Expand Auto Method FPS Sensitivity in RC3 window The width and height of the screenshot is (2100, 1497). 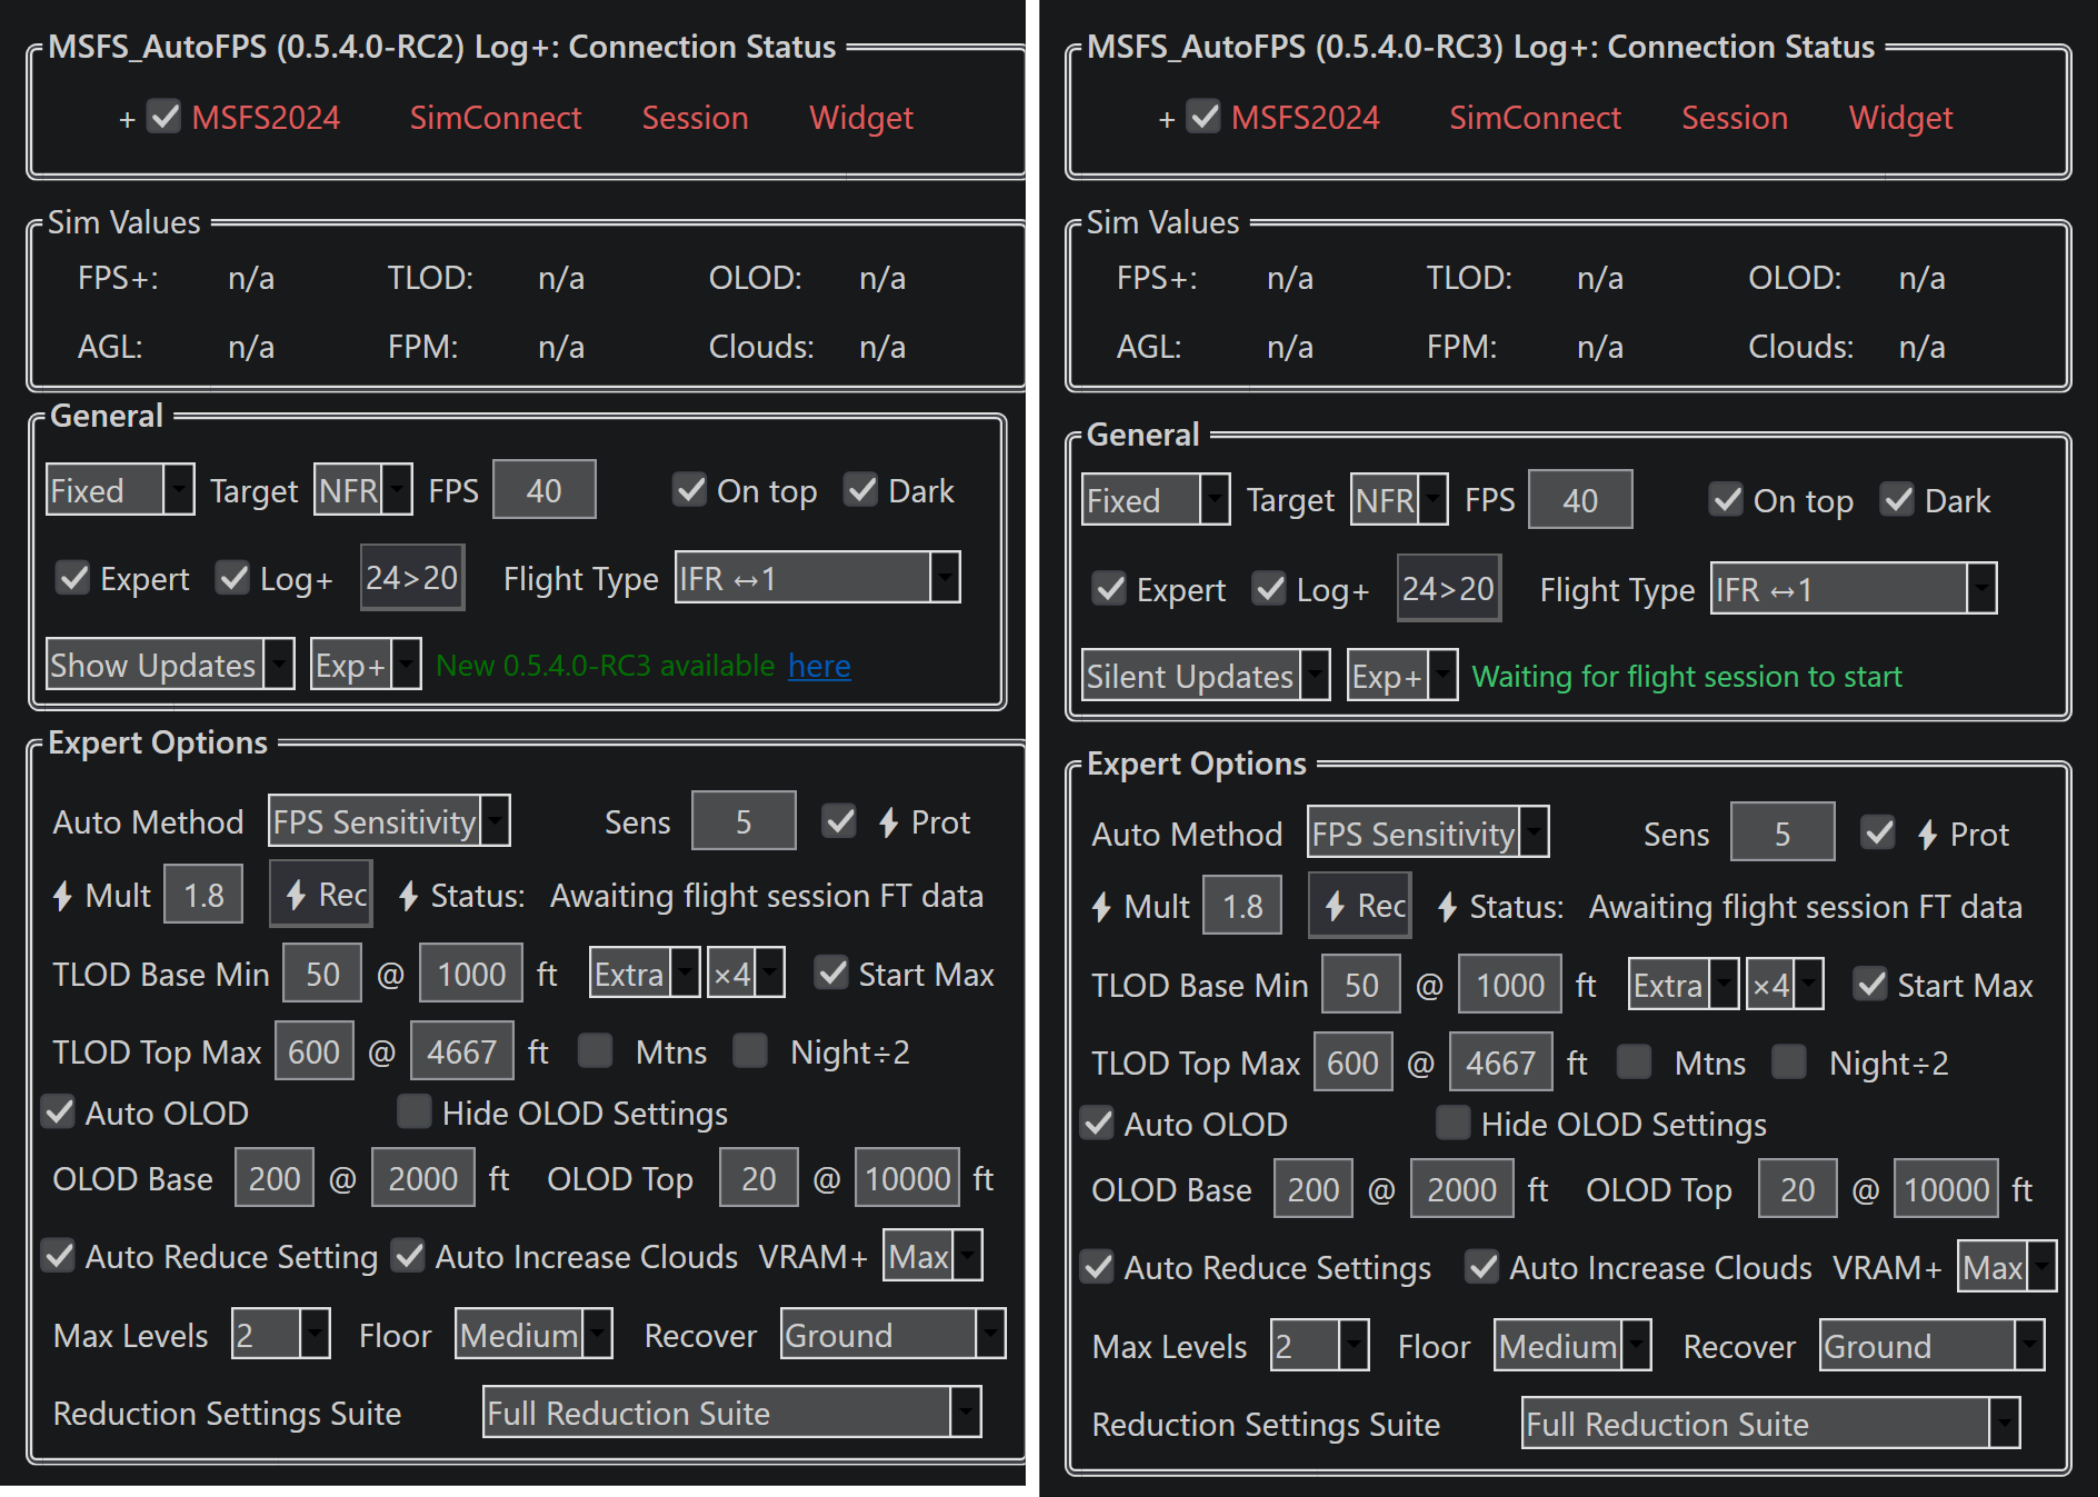[1428, 833]
